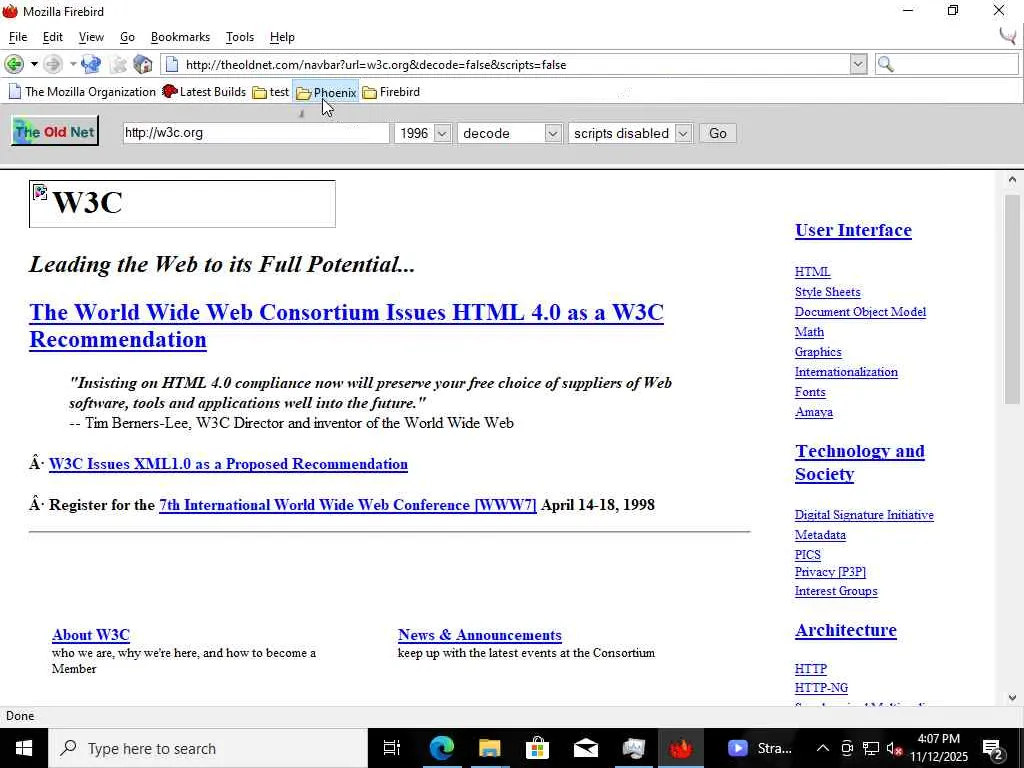Viewport: 1024px width, 768px height.
Task: Open the Tools menu
Action: pyautogui.click(x=240, y=37)
